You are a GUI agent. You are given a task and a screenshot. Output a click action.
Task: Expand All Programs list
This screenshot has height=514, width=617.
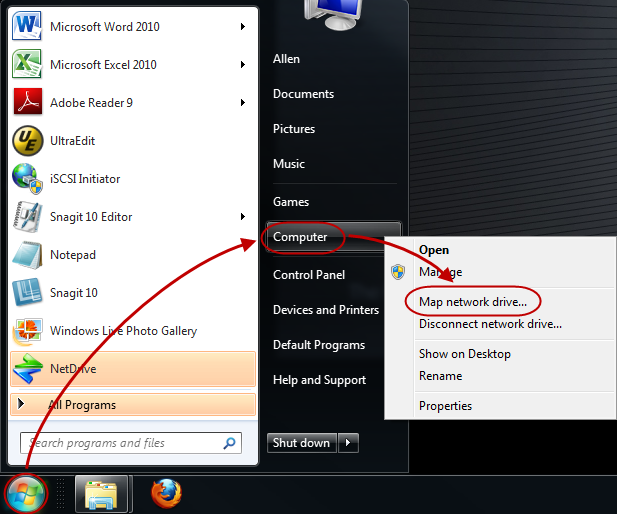(x=133, y=405)
